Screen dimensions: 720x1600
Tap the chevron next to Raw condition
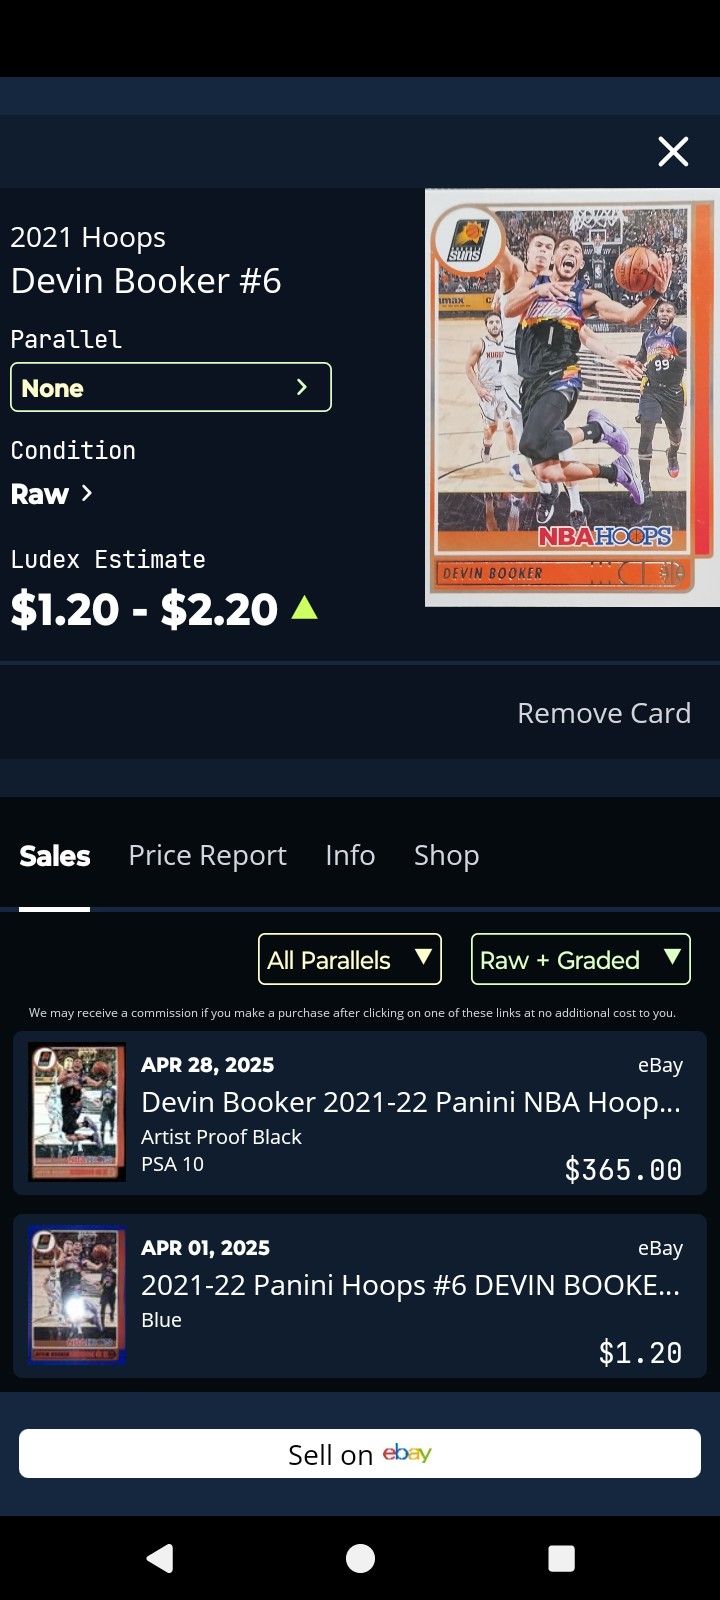click(87, 493)
